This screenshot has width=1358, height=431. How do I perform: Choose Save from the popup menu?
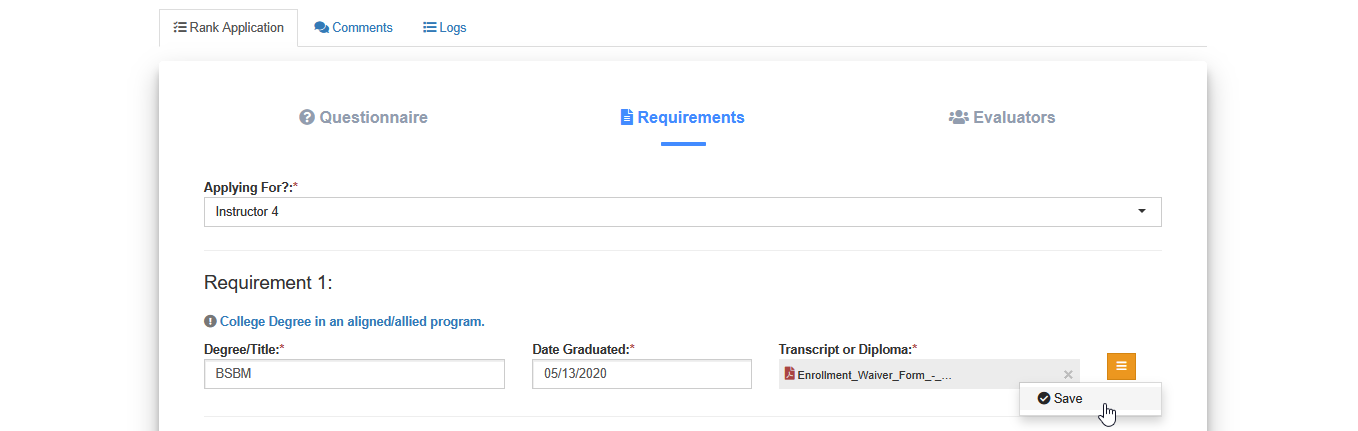click(1090, 398)
